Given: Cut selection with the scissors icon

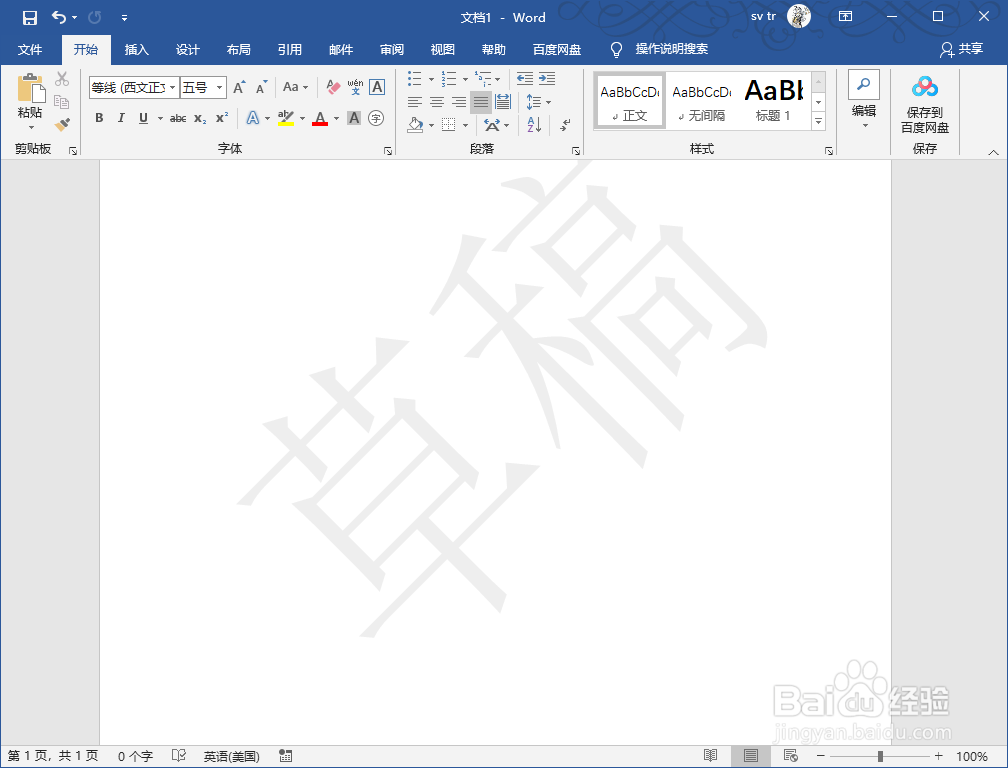Looking at the screenshot, I should [62, 79].
